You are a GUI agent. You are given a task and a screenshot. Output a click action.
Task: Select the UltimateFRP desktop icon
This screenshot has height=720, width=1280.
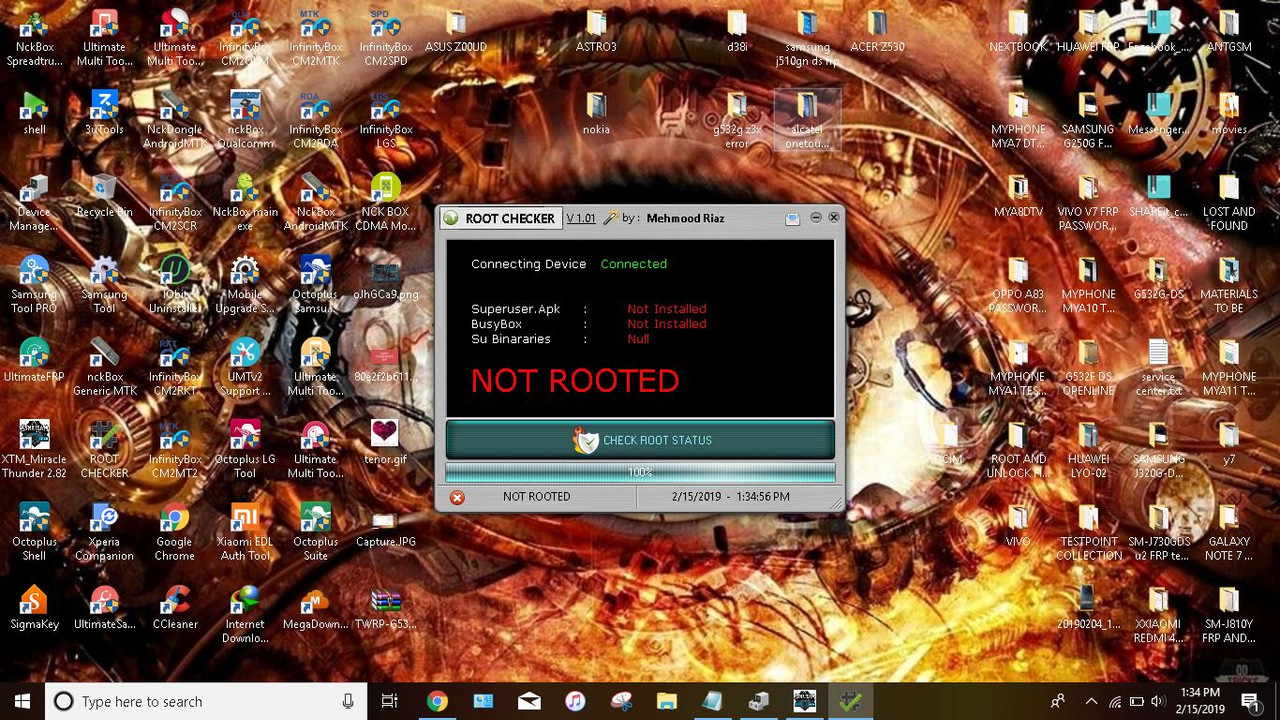(35, 361)
